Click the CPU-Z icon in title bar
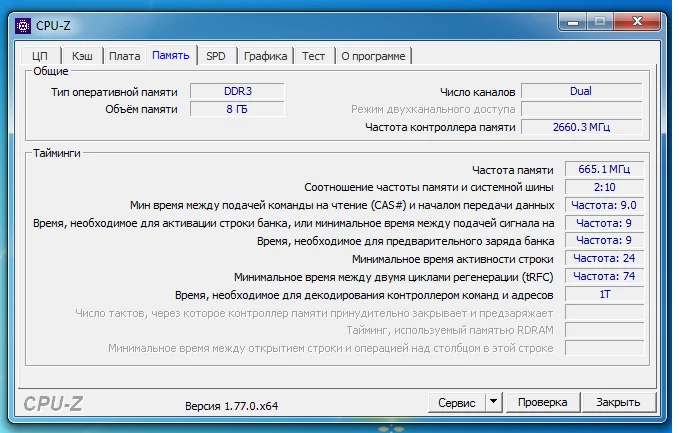 (x=23, y=26)
